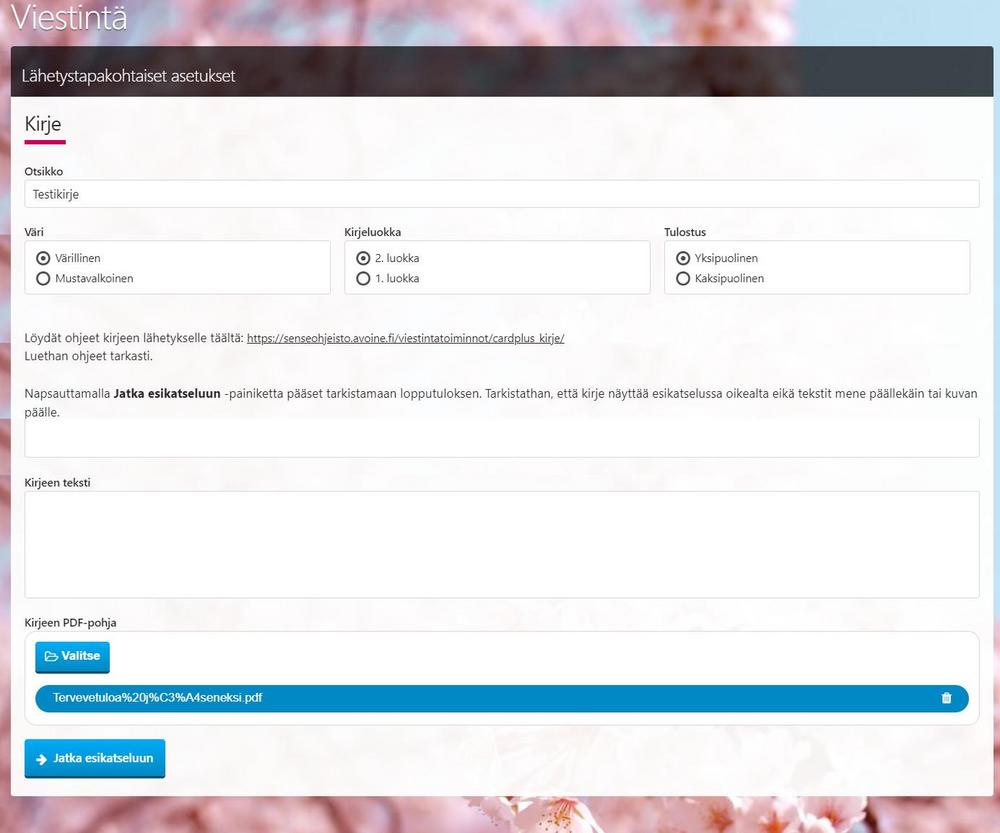Select the Värillinen color option

[43, 258]
